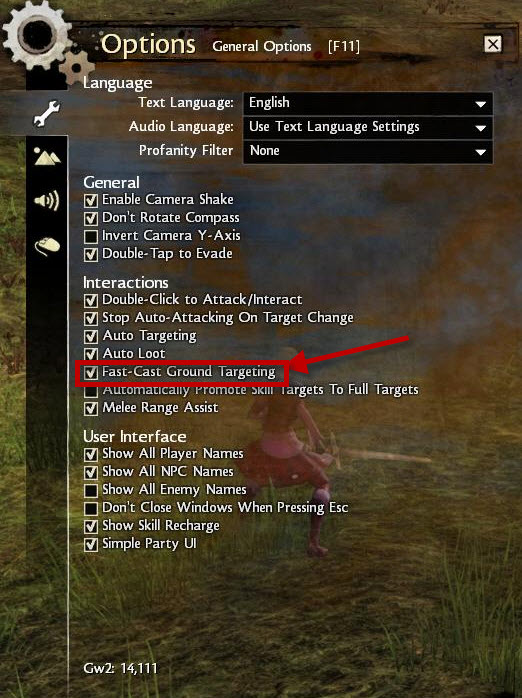The height and width of the screenshot is (698, 522).
Task: Expand the Text Language dropdown arrow
Action: coord(480,104)
